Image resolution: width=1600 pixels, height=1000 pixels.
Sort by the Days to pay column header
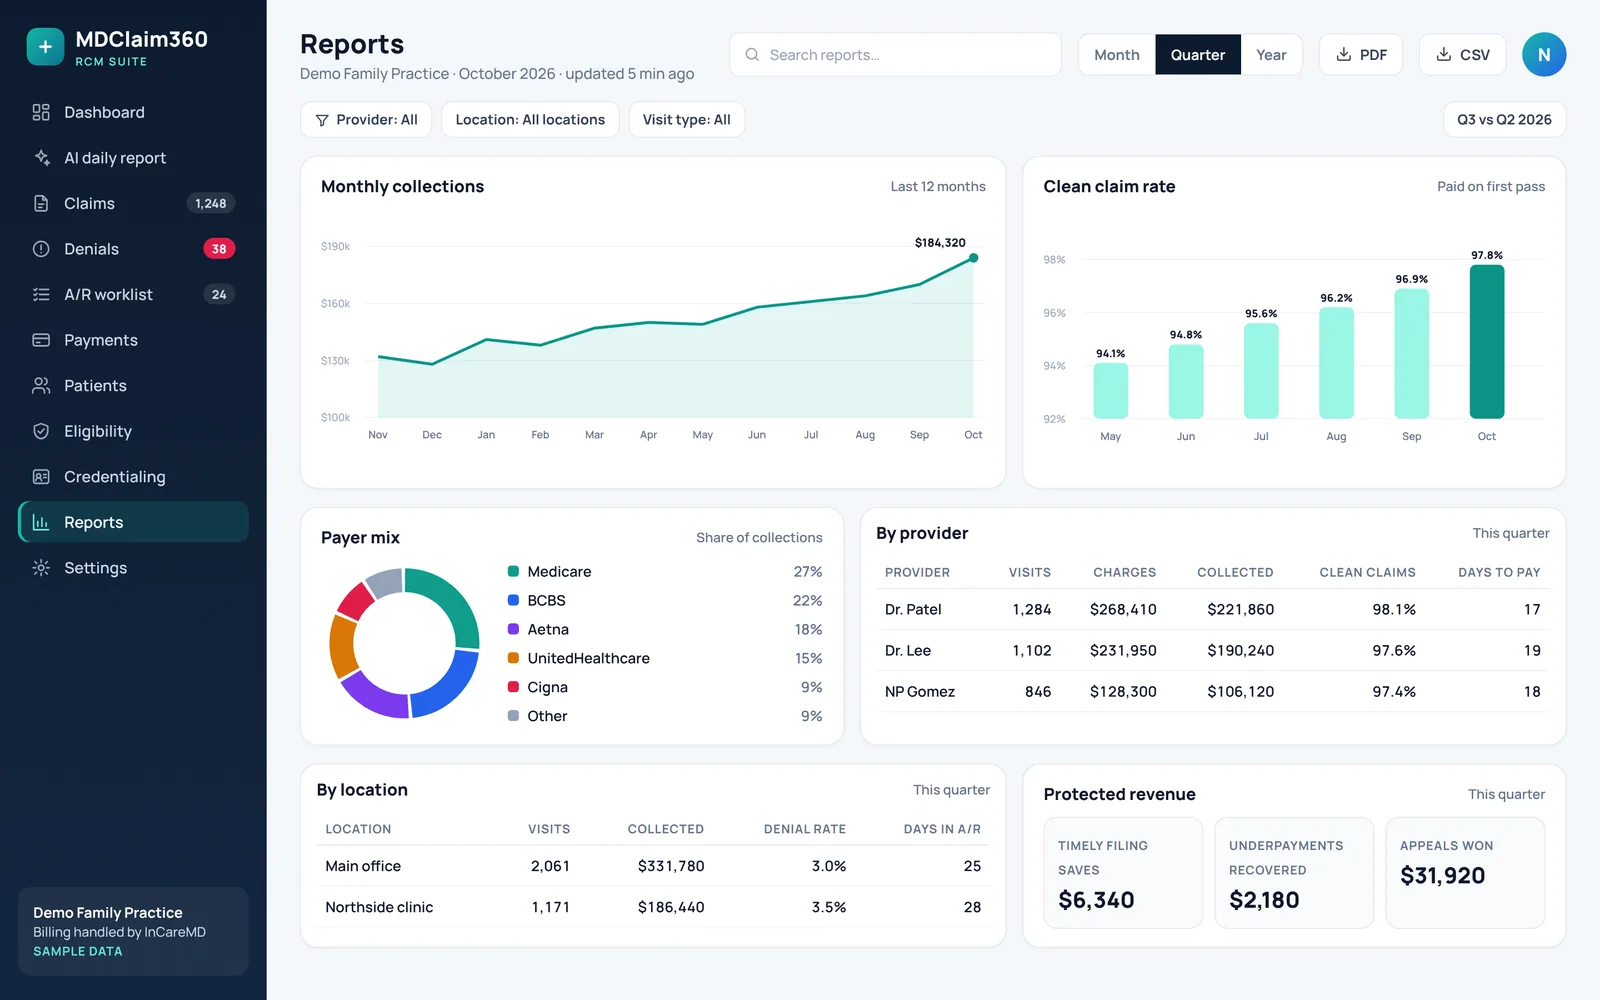click(1499, 573)
